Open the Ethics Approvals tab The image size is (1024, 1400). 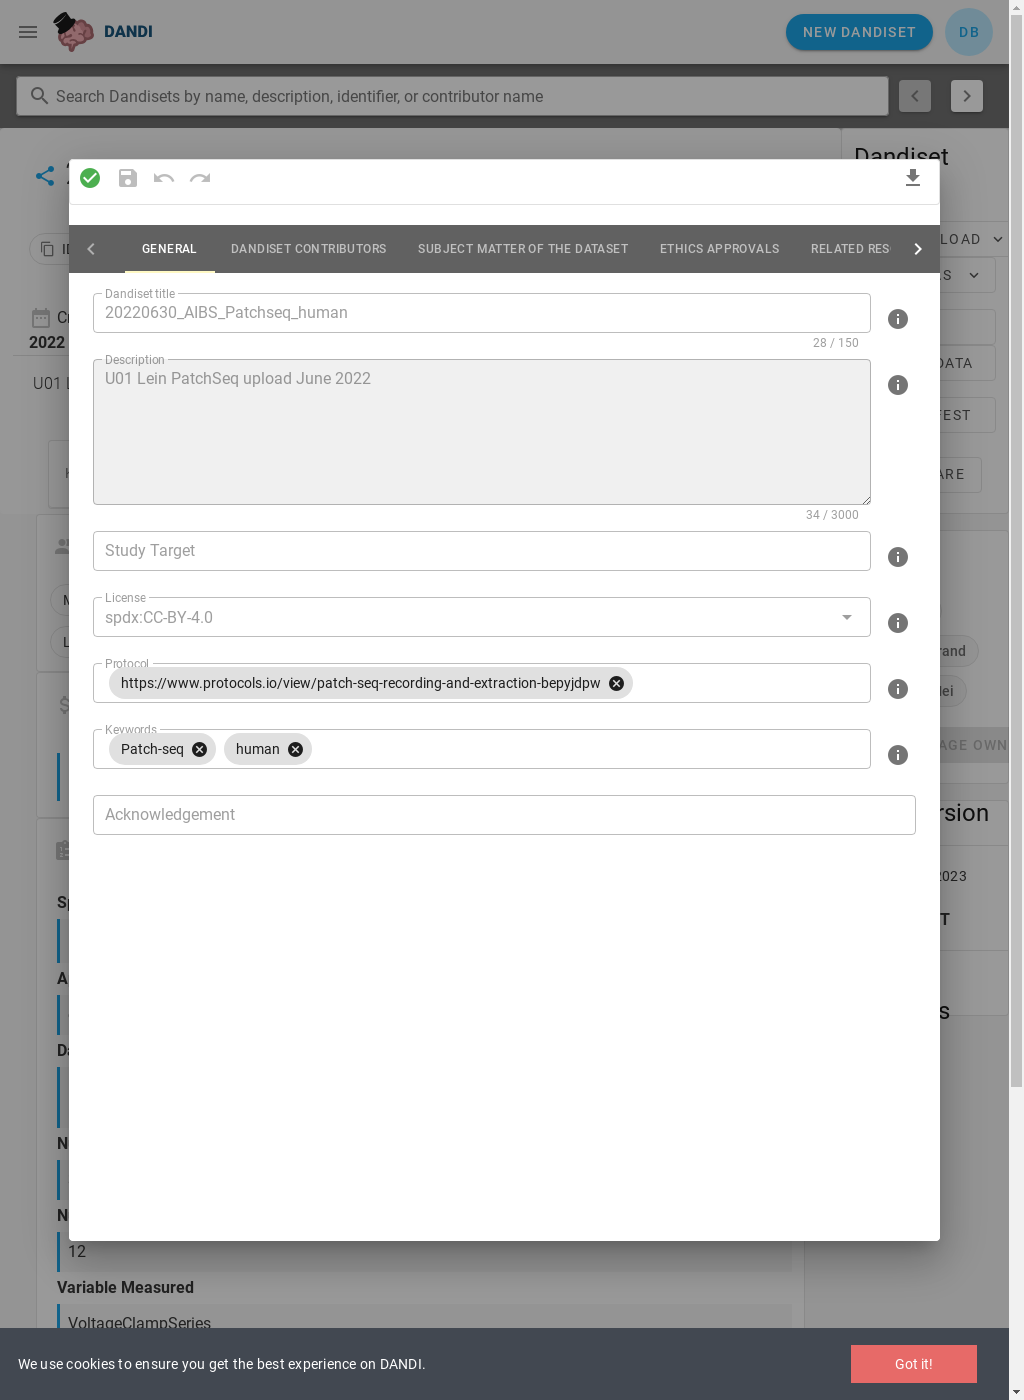click(719, 249)
